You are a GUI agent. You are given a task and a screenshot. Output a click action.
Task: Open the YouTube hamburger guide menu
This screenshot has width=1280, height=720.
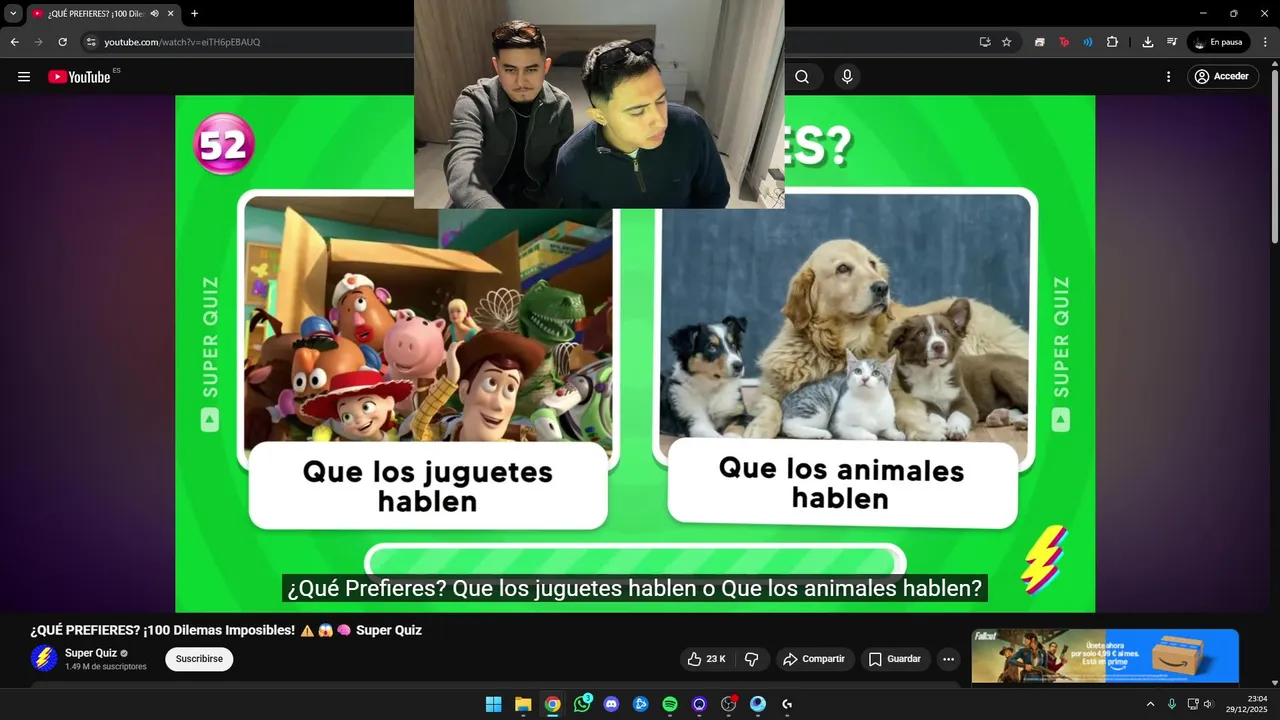tap(24, 77)
